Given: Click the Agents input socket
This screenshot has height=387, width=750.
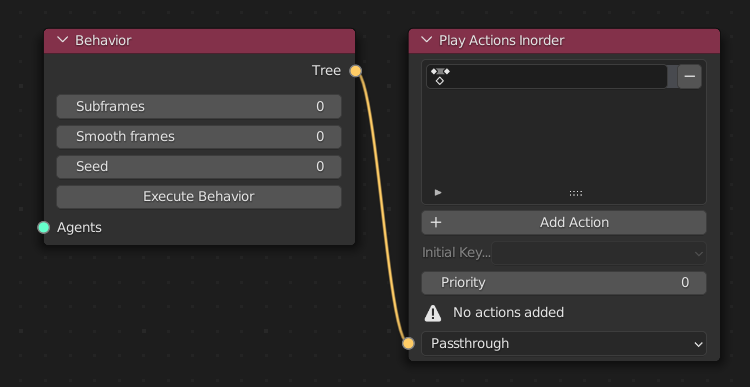Looking at the screenshot, I should point(44,227).
